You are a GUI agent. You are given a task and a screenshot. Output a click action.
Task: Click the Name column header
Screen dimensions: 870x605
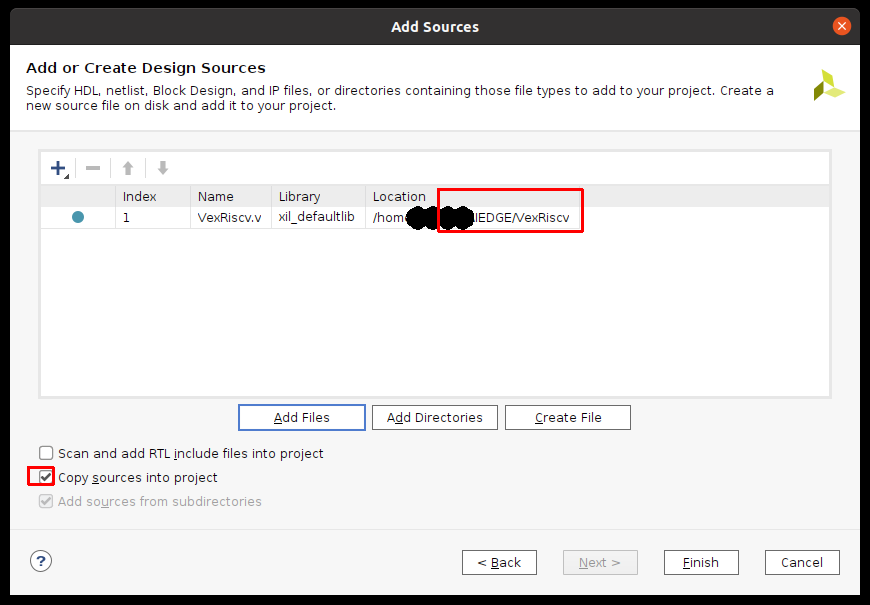click(231, 196)
